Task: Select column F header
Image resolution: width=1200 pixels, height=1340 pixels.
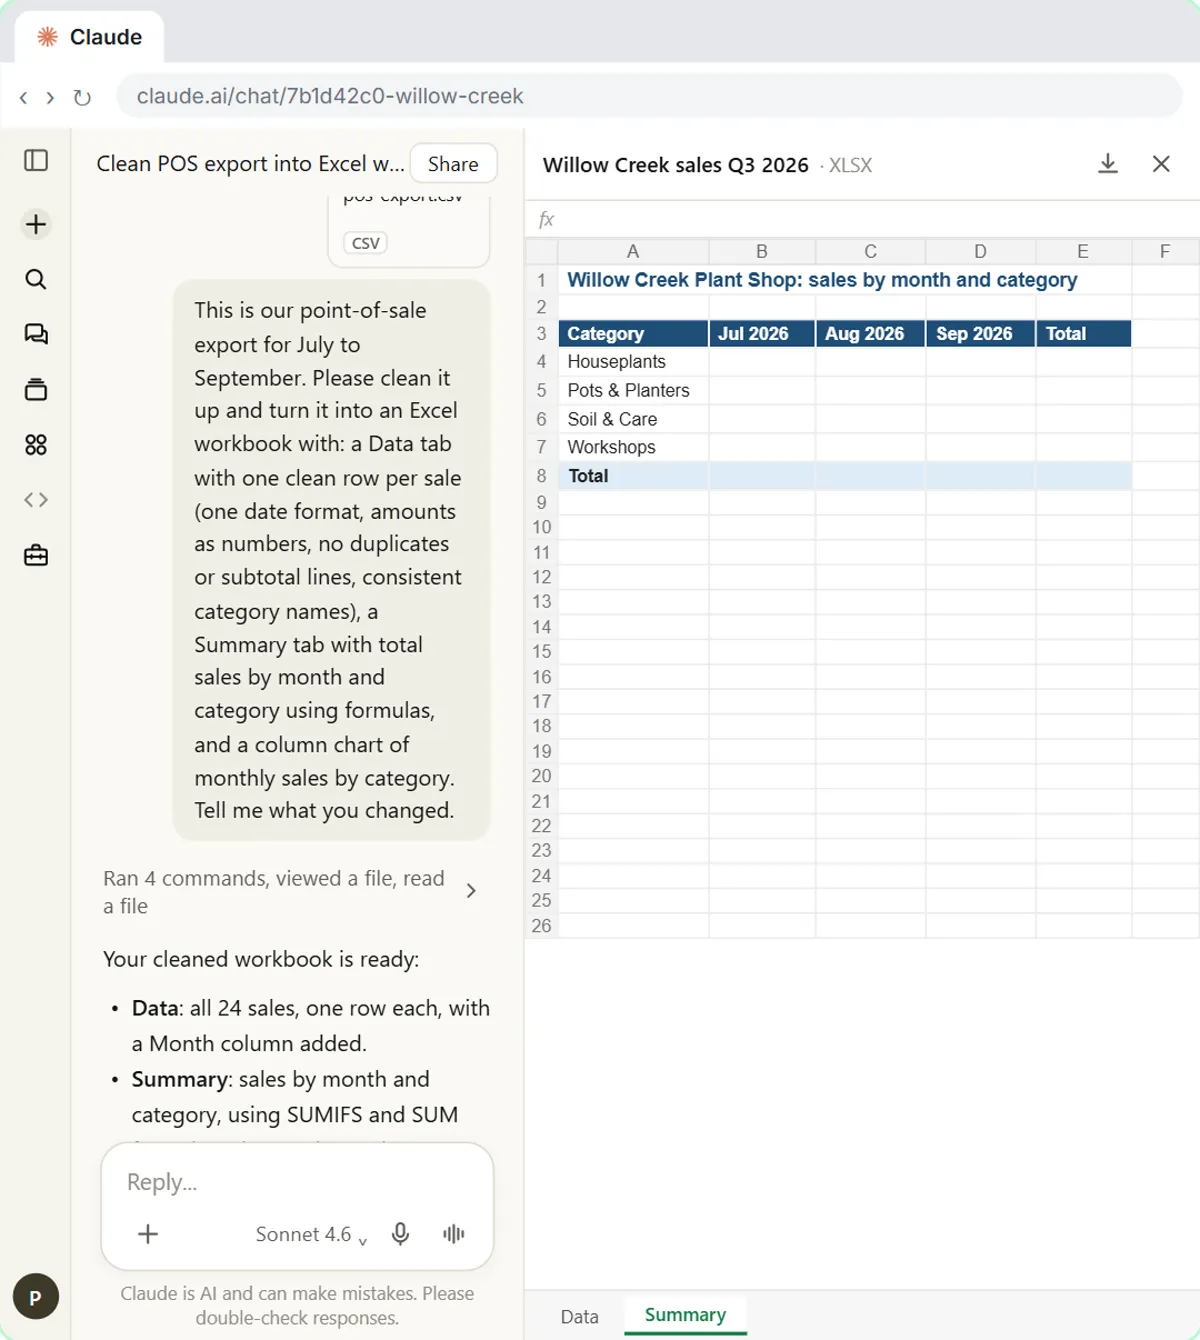Action: pyautogui.click(x=1165, y=252)
